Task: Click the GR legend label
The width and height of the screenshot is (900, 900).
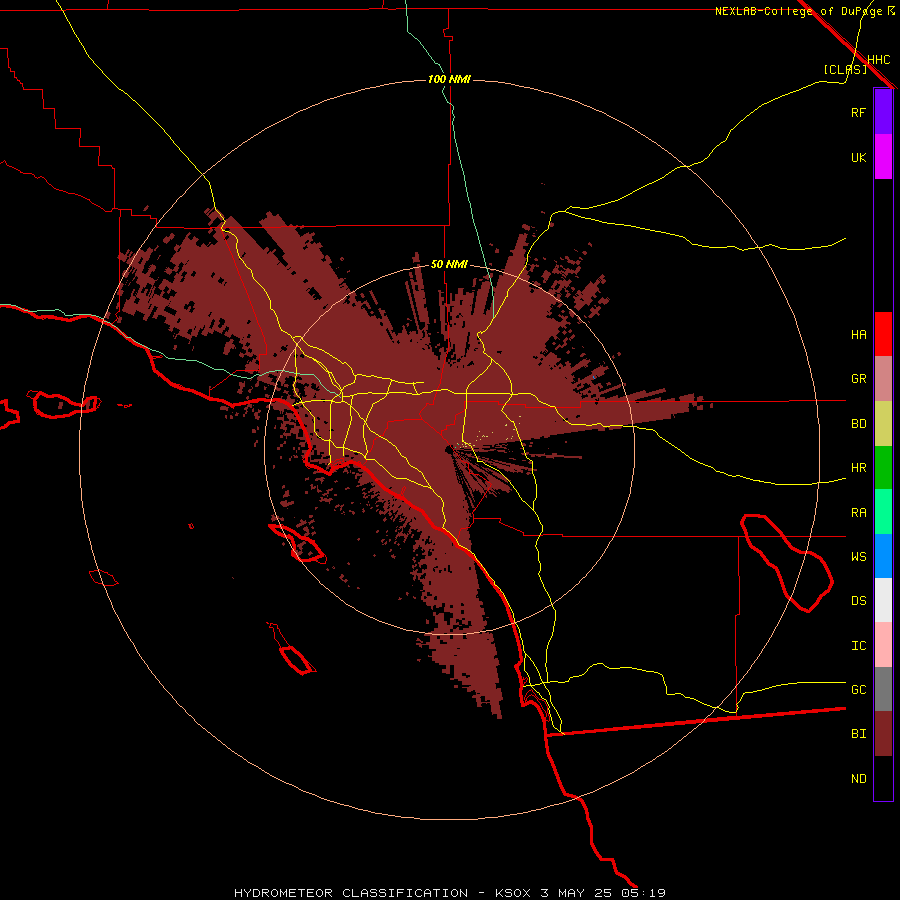Action: click(858, 379)
